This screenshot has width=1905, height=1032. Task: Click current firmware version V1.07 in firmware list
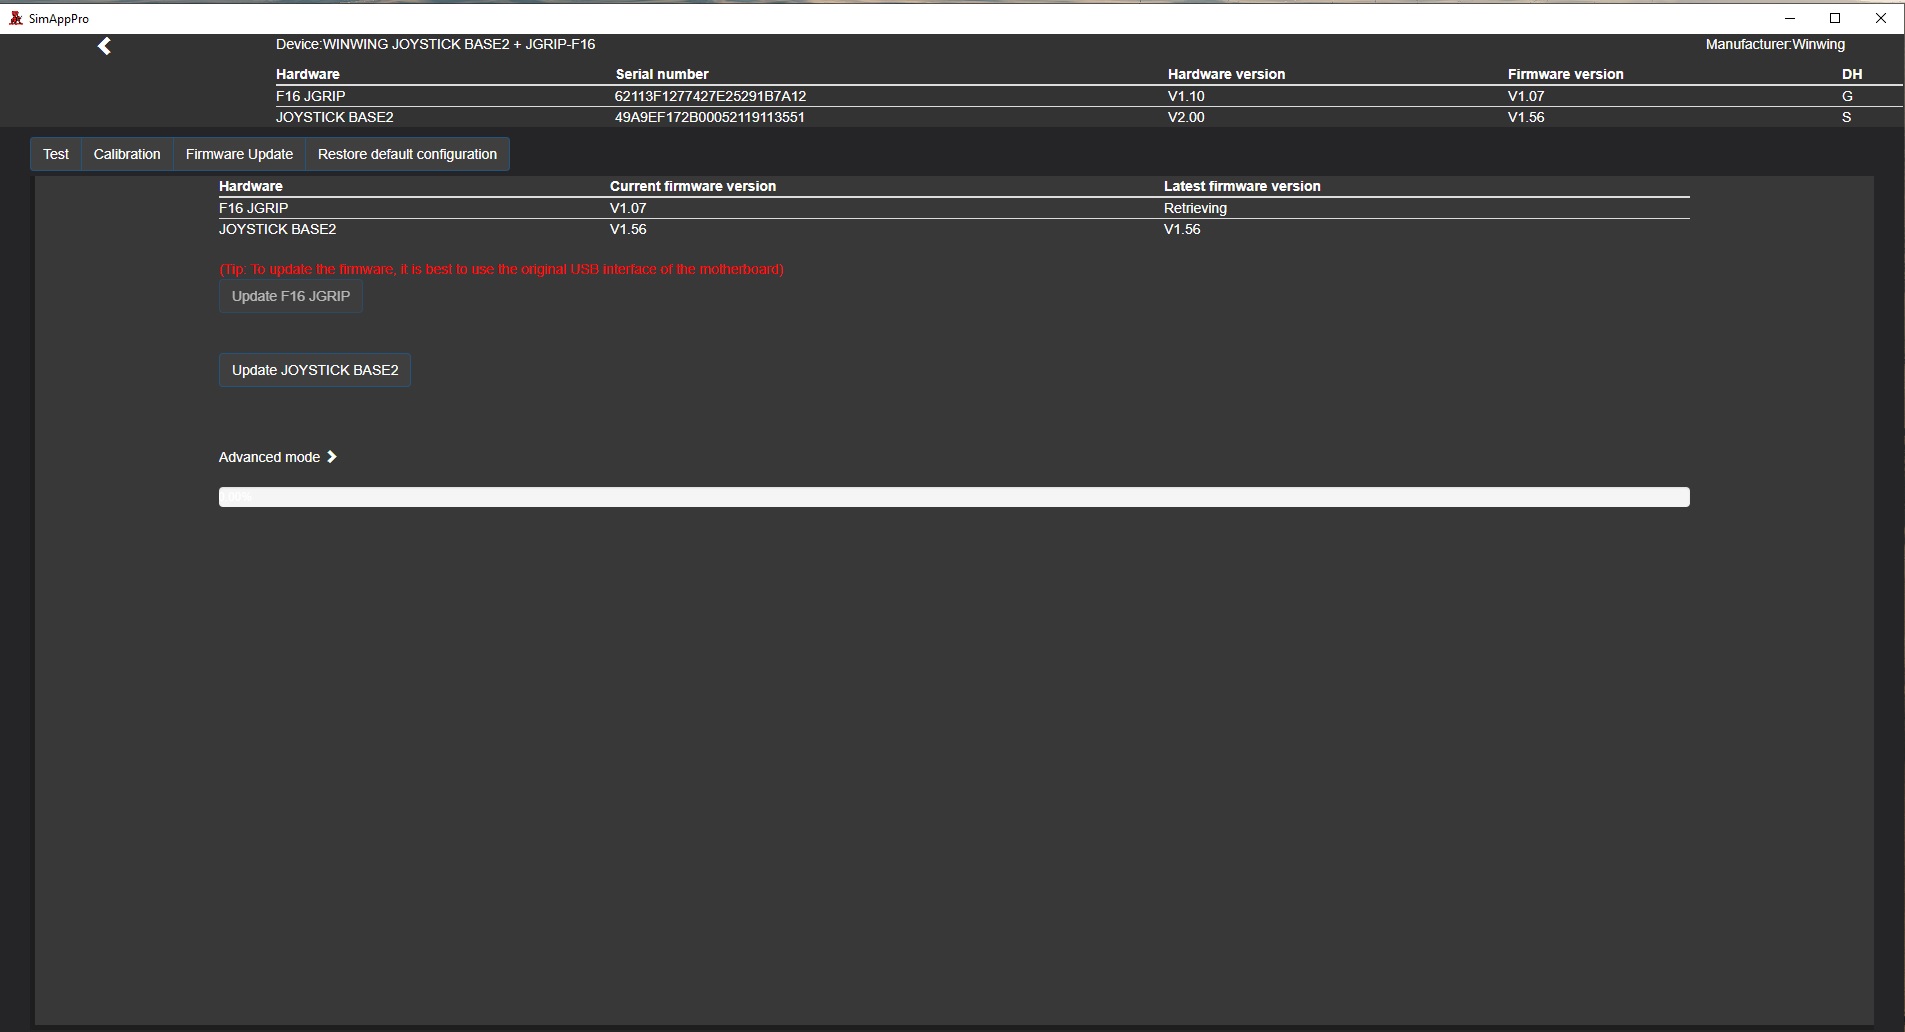pos(628,208)
